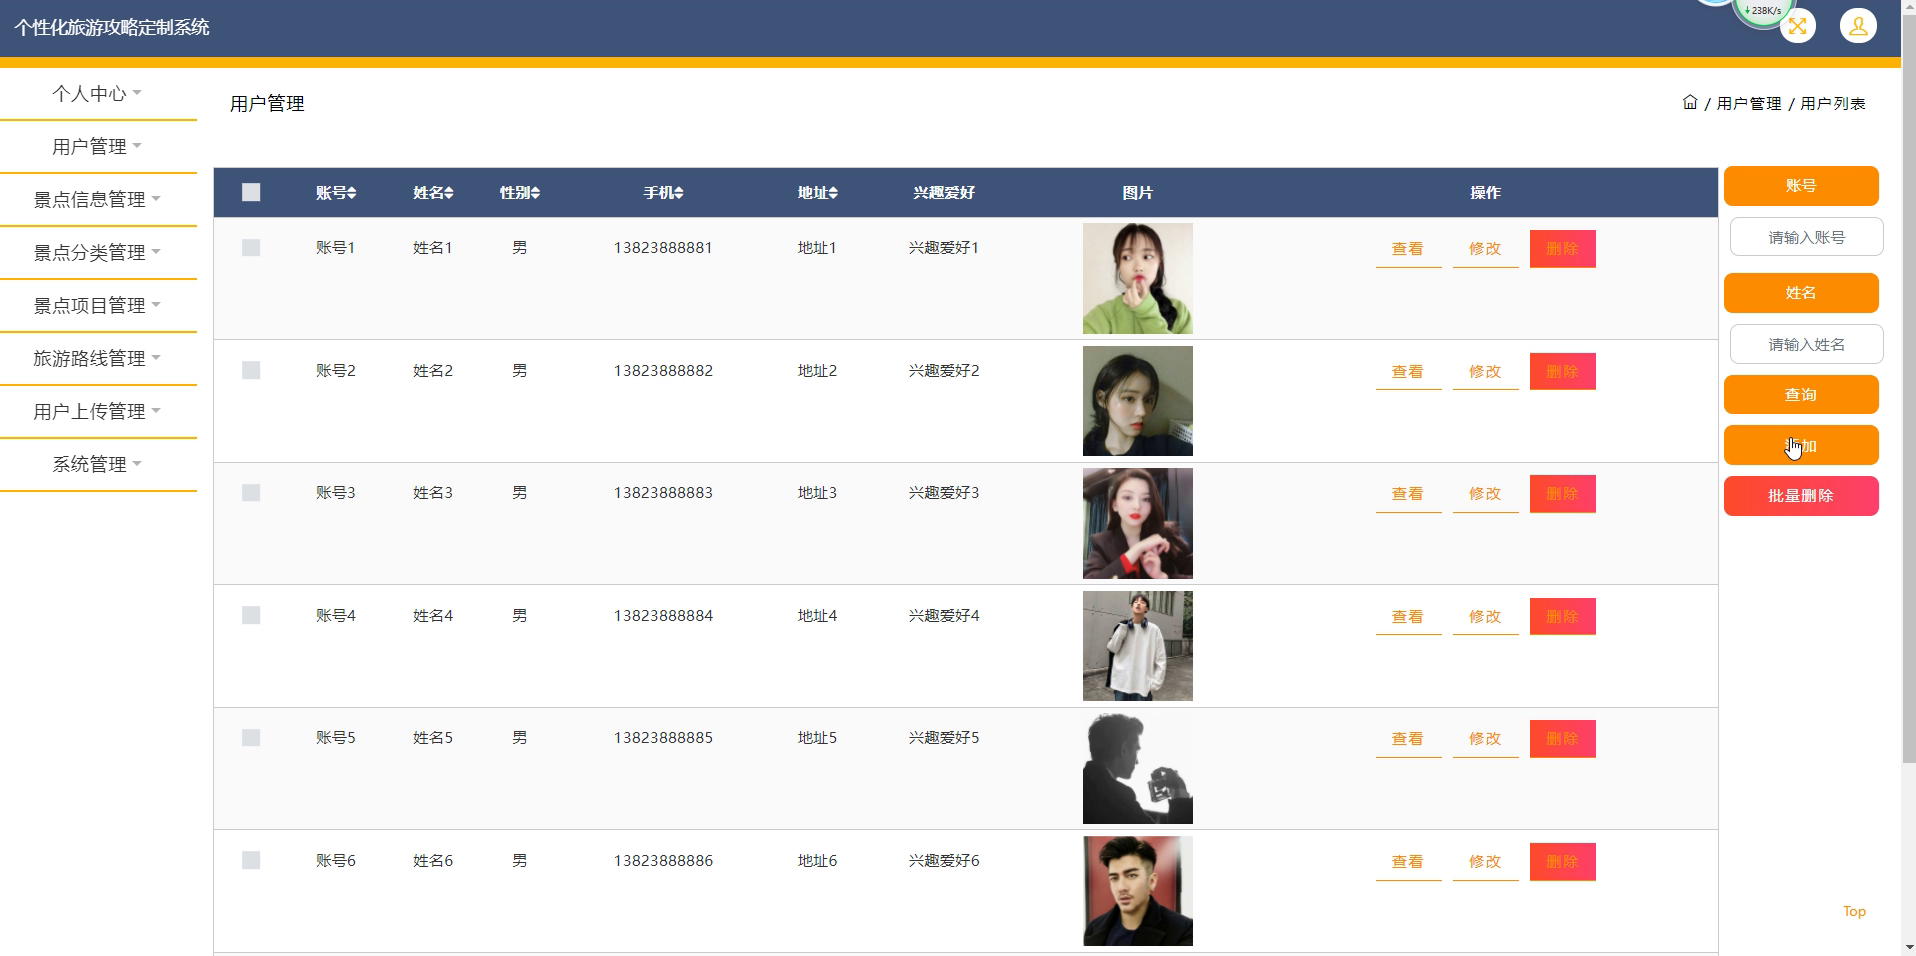This screenshot has height=956, width=1916.
Task: Focus the 请输入姓名 input field
Action: coord(1806,344)
